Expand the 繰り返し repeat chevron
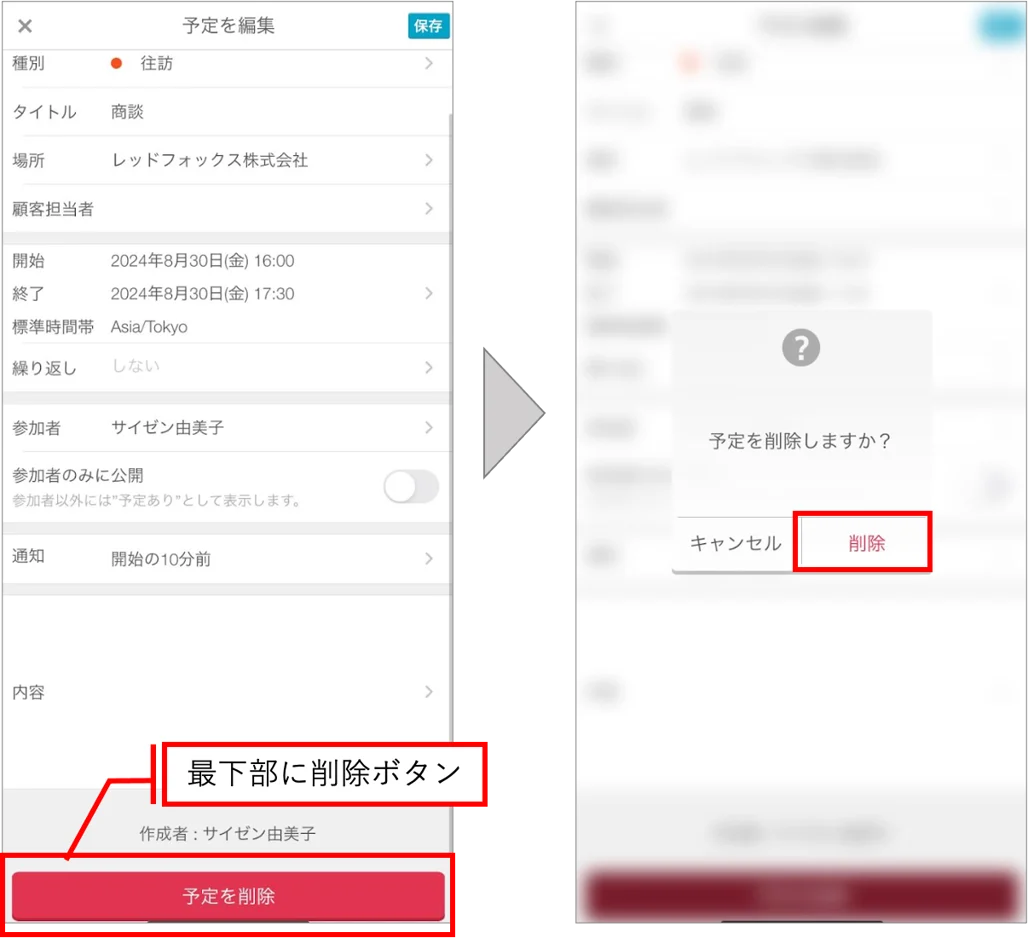The height and width of the screenshot is (938, 1028). pyautogui.click(x=429, y=367)
